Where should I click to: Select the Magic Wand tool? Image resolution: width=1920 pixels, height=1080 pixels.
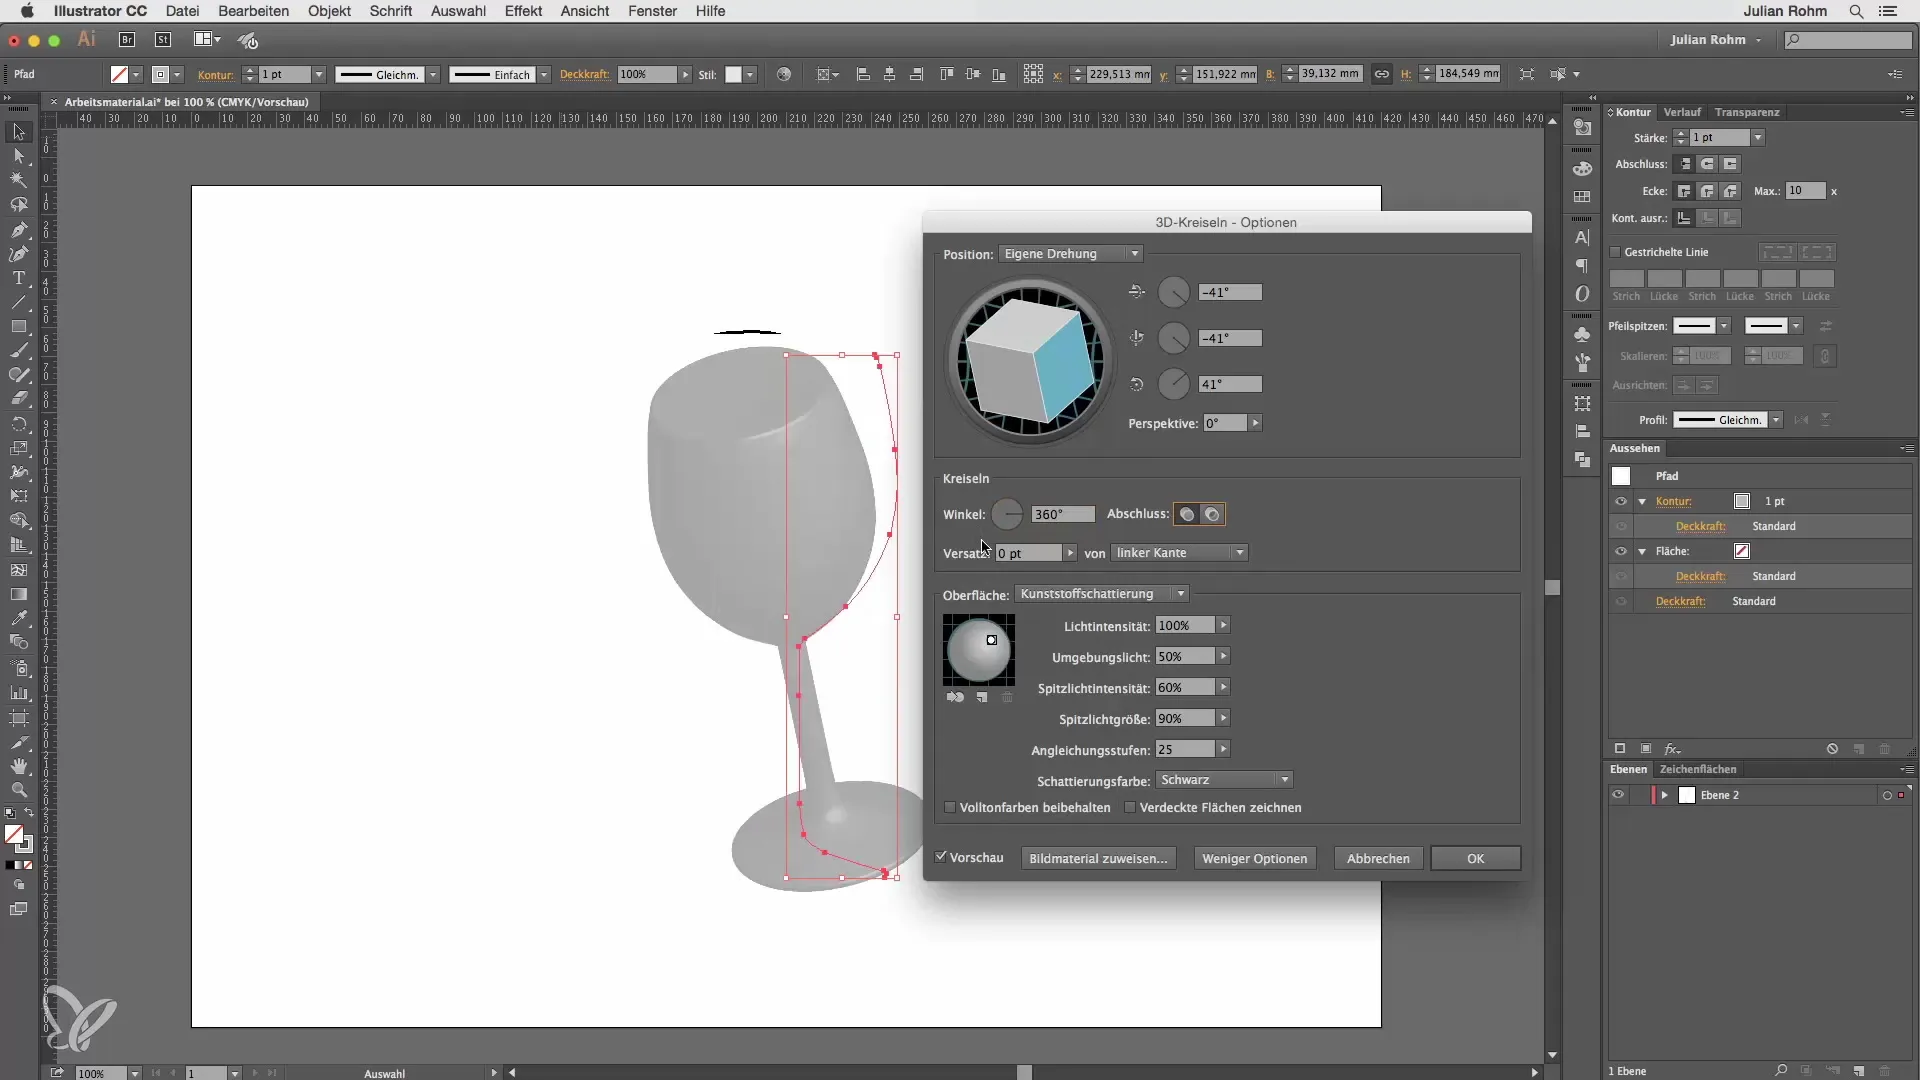click(x=18, y=181)
